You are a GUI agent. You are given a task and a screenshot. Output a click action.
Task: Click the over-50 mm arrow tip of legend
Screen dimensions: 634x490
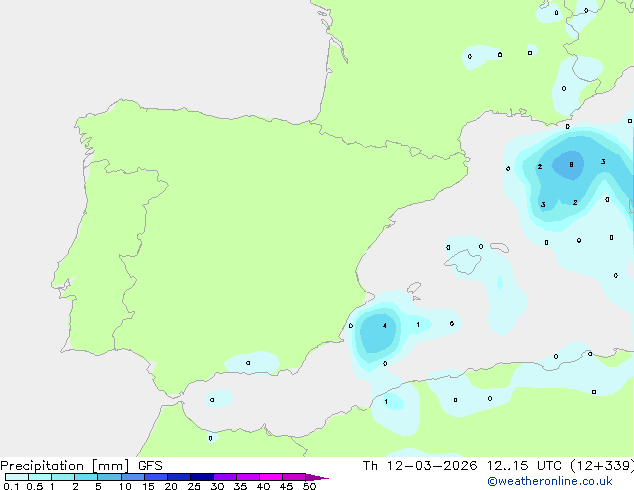[x=317, y=477]
